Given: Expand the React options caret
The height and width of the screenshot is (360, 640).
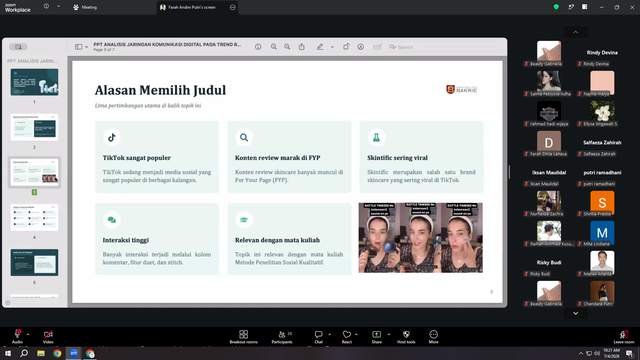Looking at the screenshot, I should coord(356,334).
